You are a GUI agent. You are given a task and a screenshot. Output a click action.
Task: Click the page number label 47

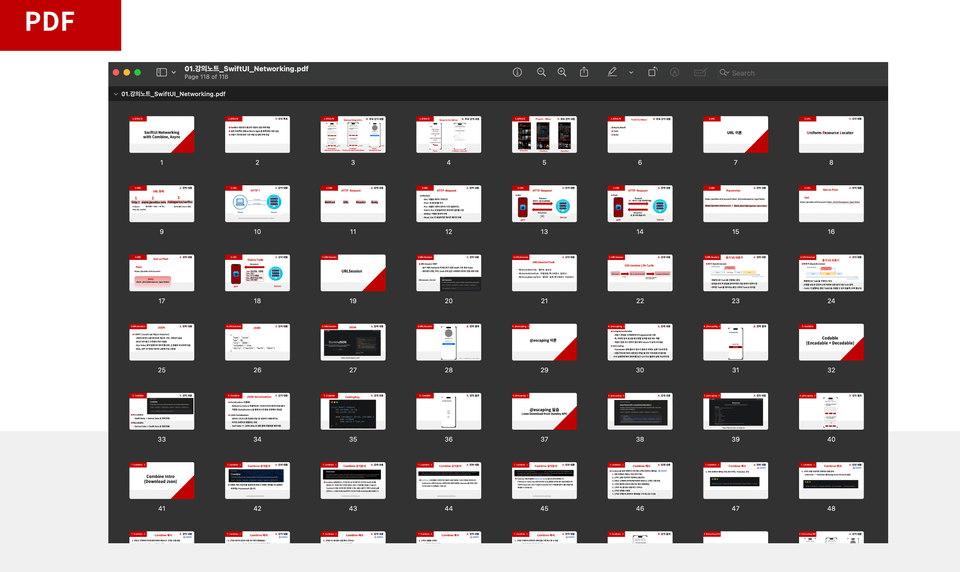tap(735, 508)
